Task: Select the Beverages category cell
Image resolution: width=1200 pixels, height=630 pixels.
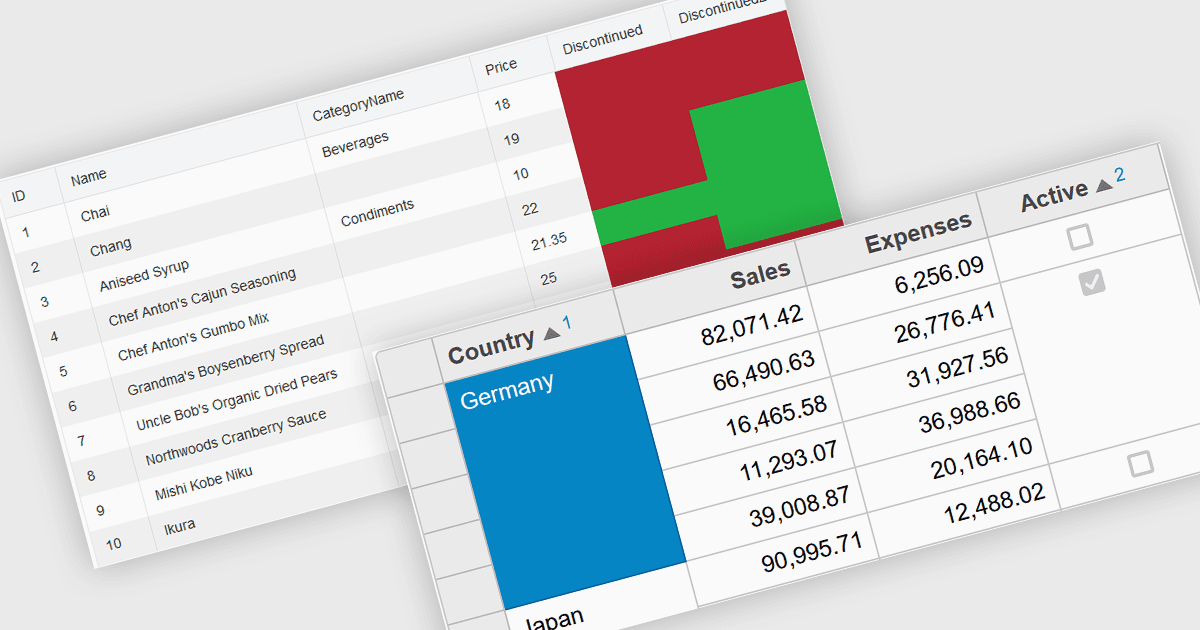Action: pos(355,145)
